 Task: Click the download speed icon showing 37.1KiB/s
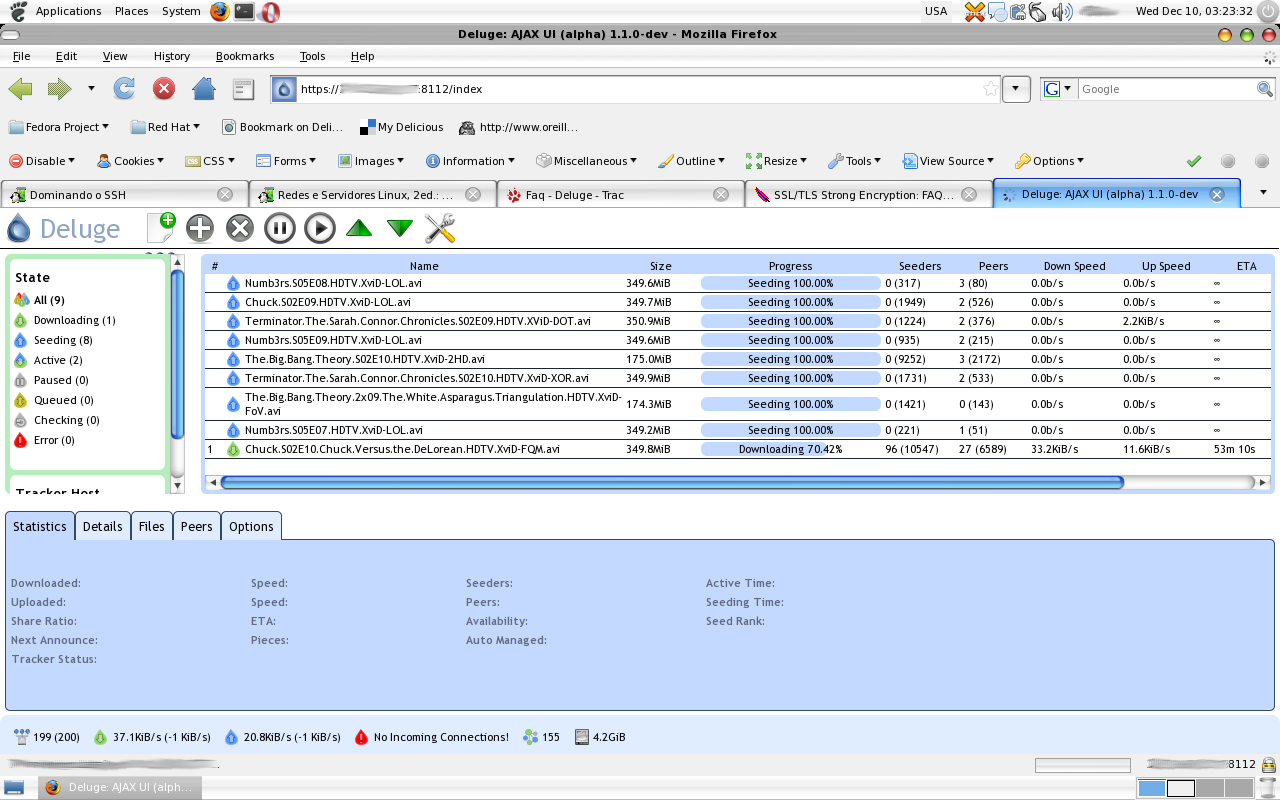pos(100,737)
